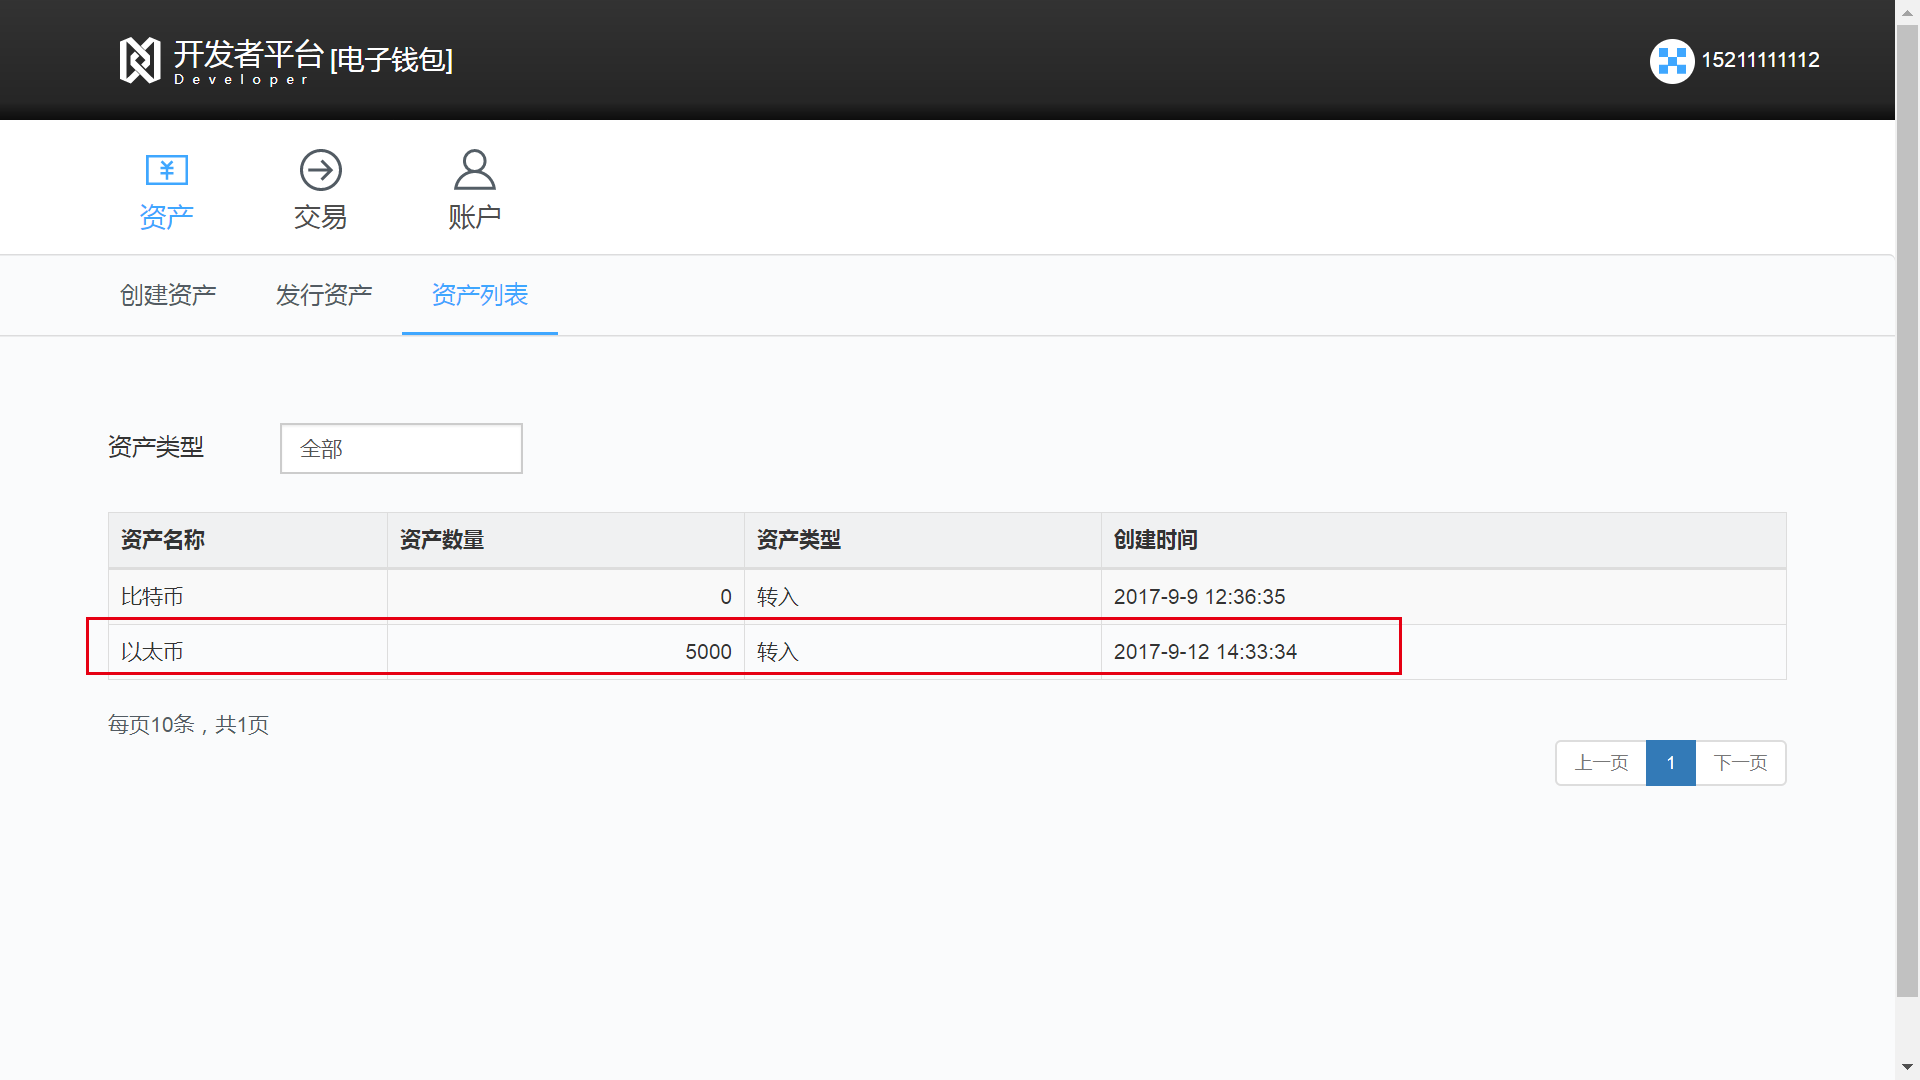The height and width of the screenshot is (1080, 1920).
Task: Open the 账户 account person icon
Action: coord(475,170)
